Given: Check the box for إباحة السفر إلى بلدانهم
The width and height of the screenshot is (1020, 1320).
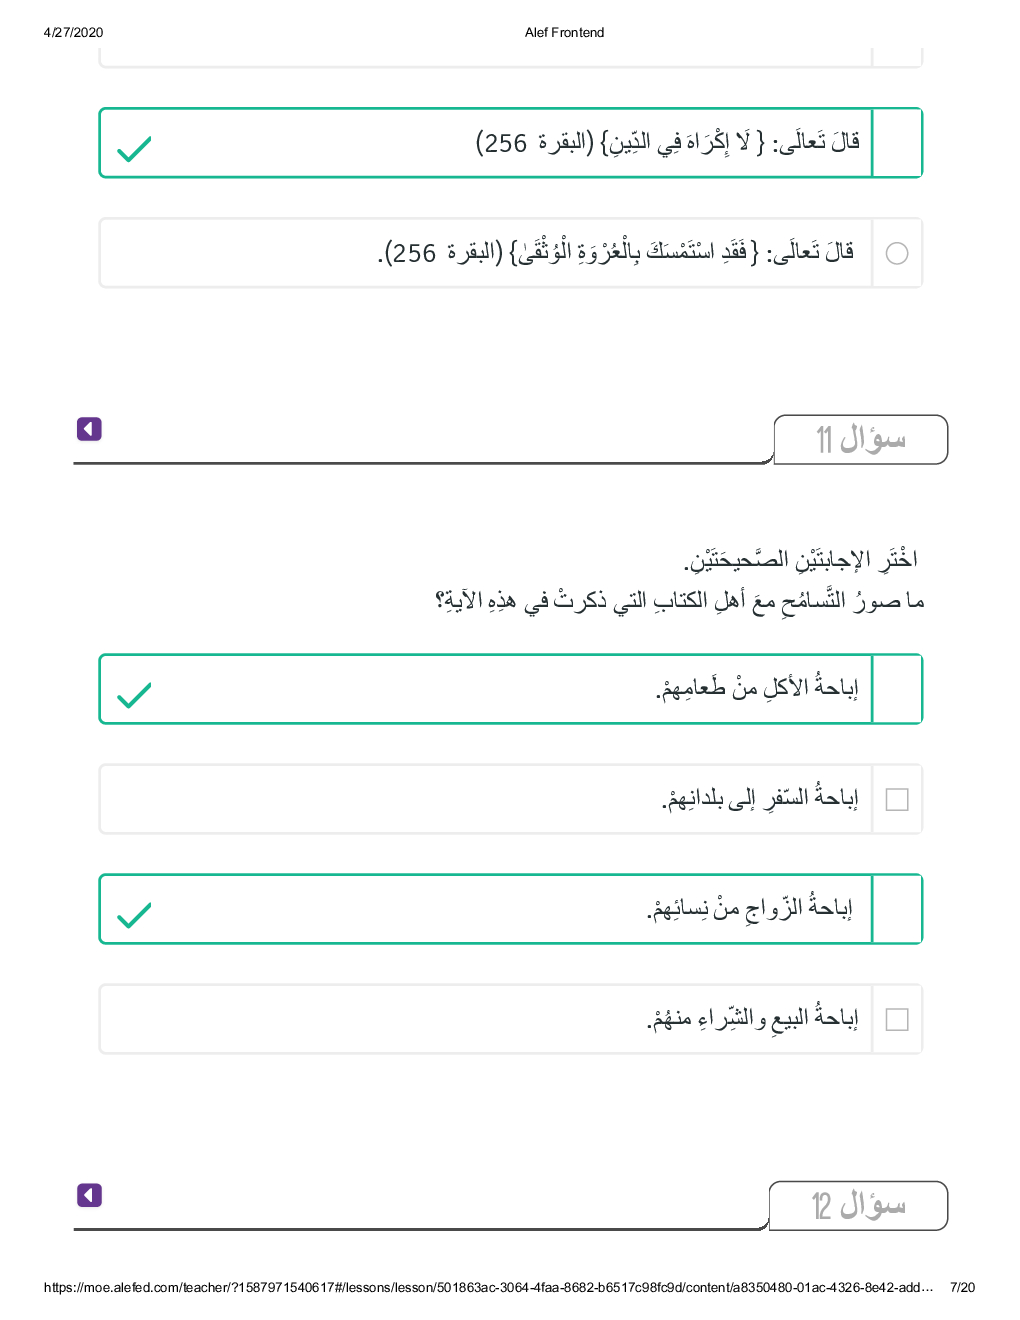Looking at the screenshot, I should [897, 799].
